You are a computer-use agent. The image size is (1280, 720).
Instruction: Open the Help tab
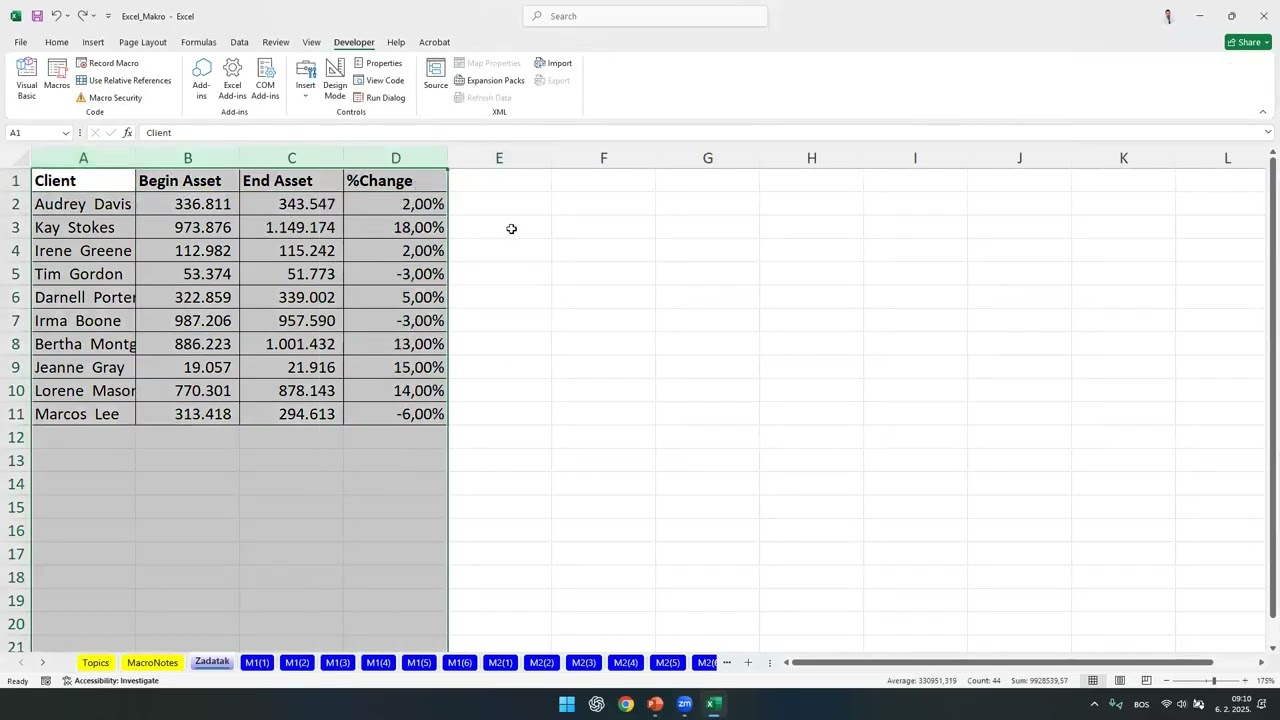pyautogui.click(x=396, y=42)
